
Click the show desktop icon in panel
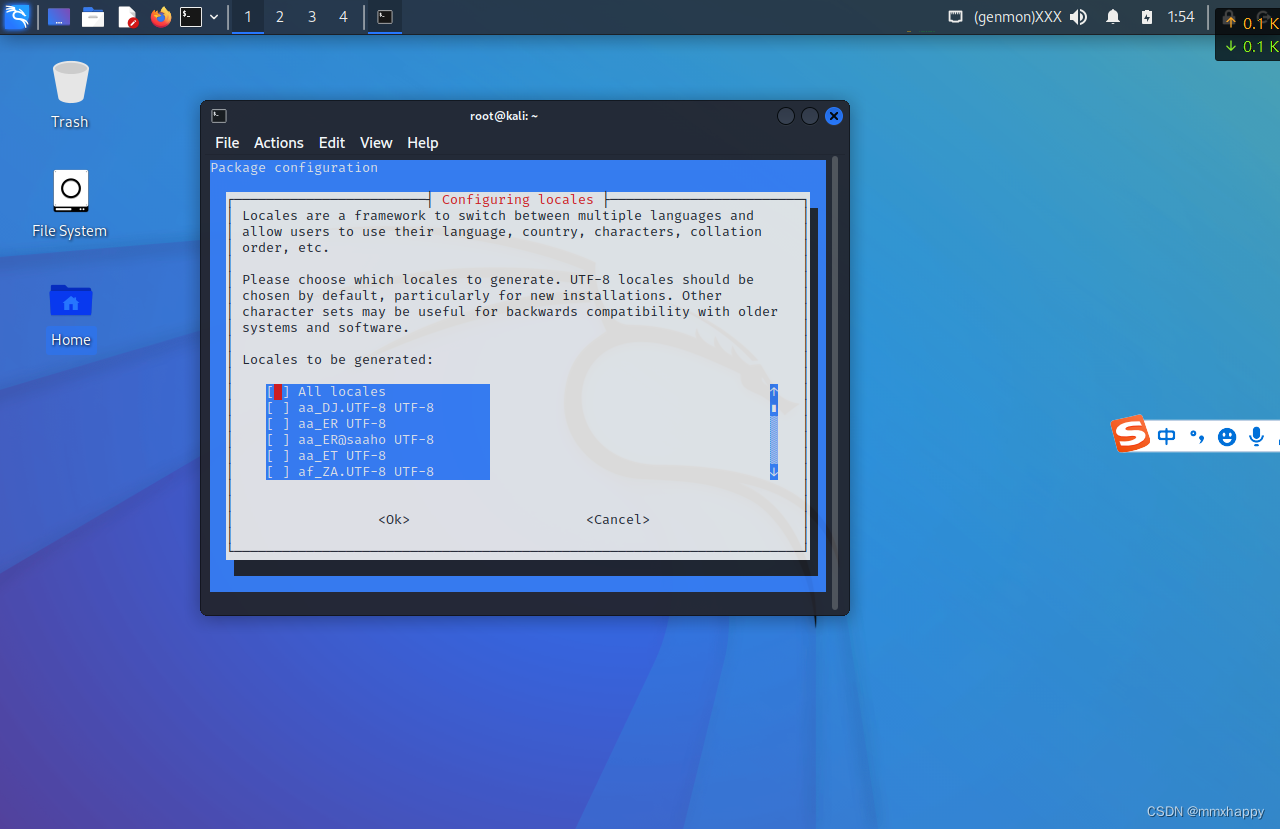coord(59,17)
